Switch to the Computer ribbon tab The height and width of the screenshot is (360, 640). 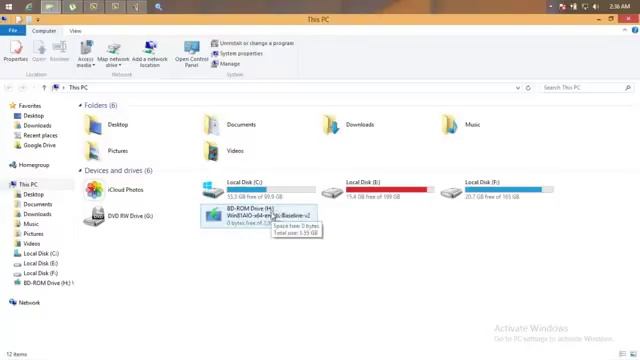click(44, 31)
